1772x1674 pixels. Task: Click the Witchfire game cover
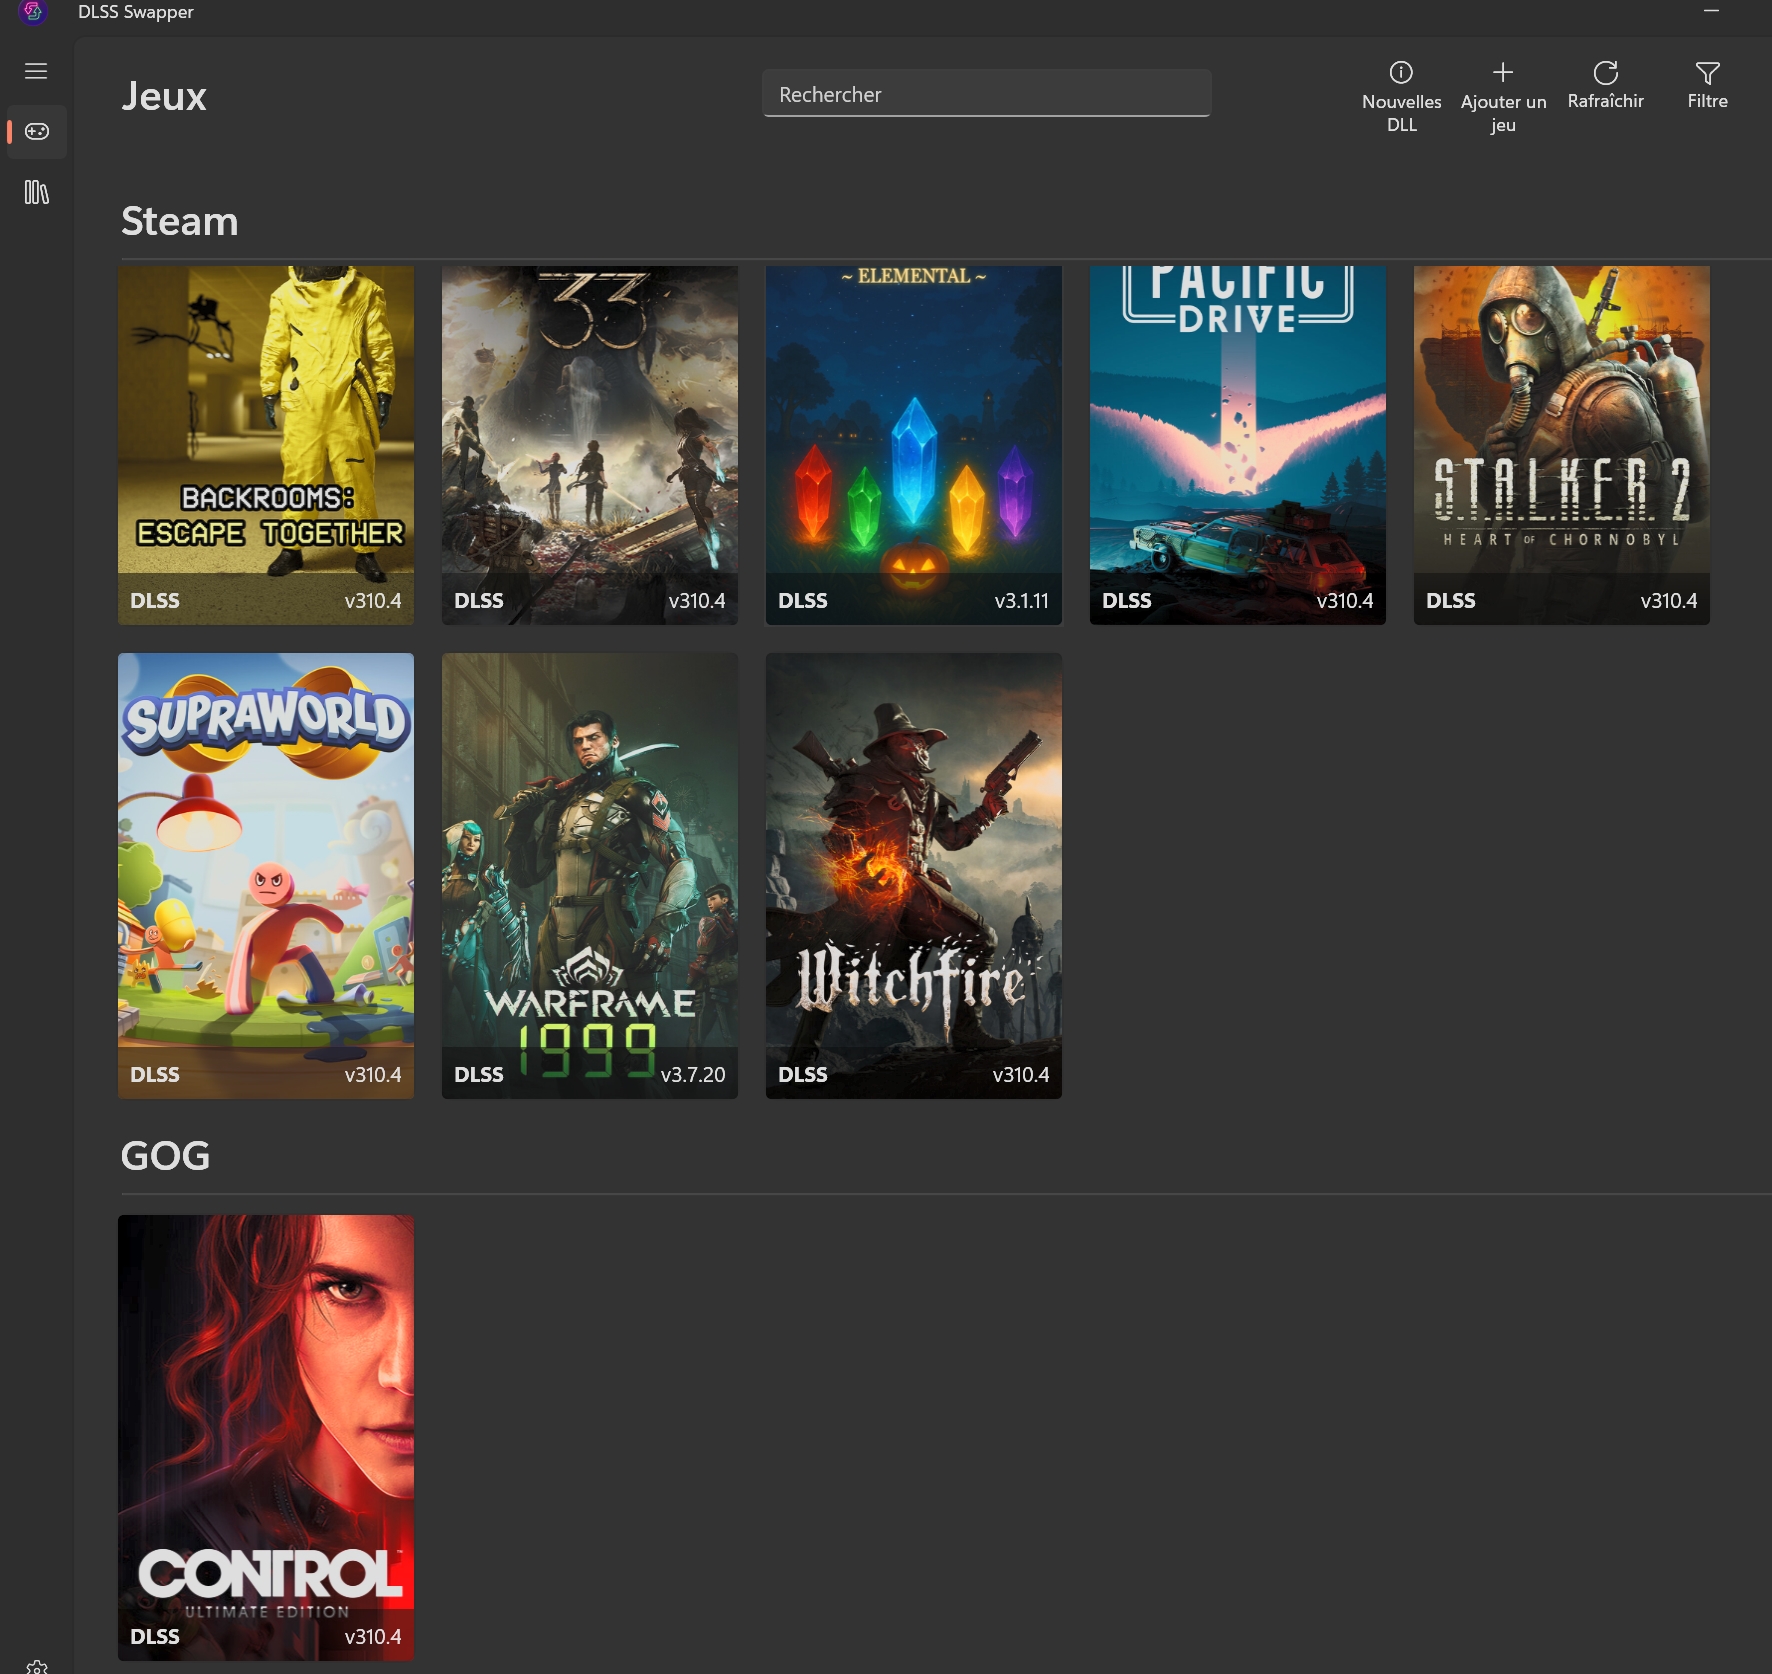point(913,875)
